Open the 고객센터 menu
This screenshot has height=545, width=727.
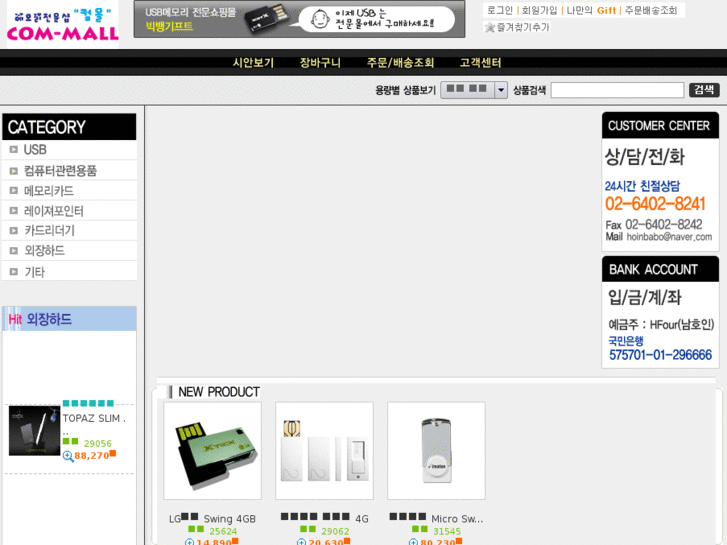click(x=480, y=63)
